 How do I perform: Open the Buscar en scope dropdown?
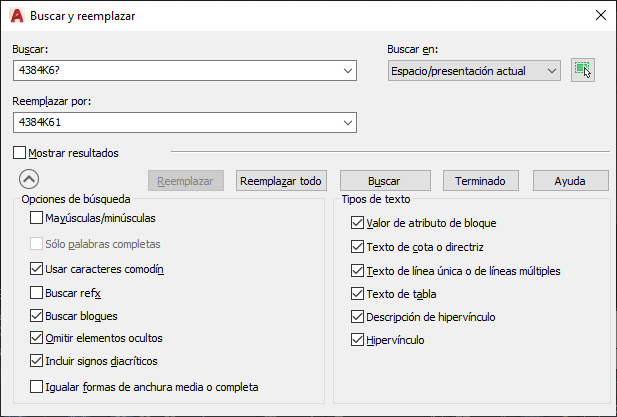(x=551, y=70)
